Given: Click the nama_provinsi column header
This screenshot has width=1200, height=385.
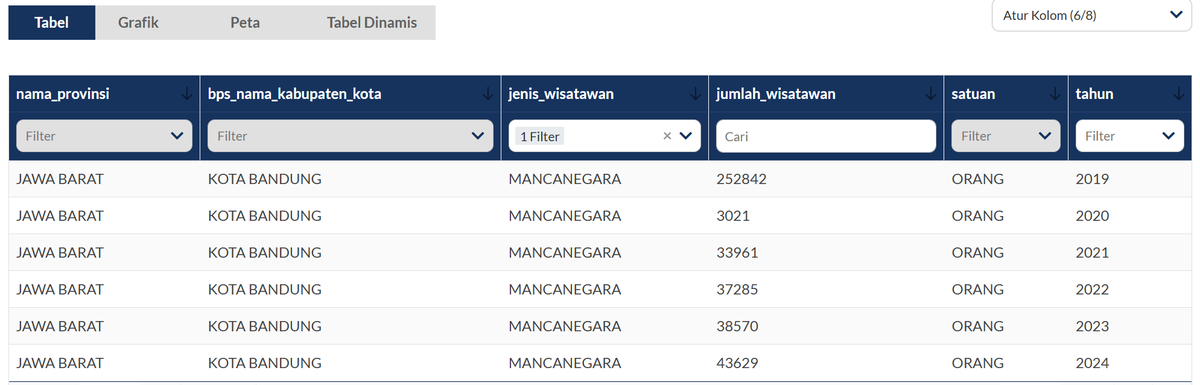Looking at the screenshot, I should pyautogui.click(x=63, y=94).
